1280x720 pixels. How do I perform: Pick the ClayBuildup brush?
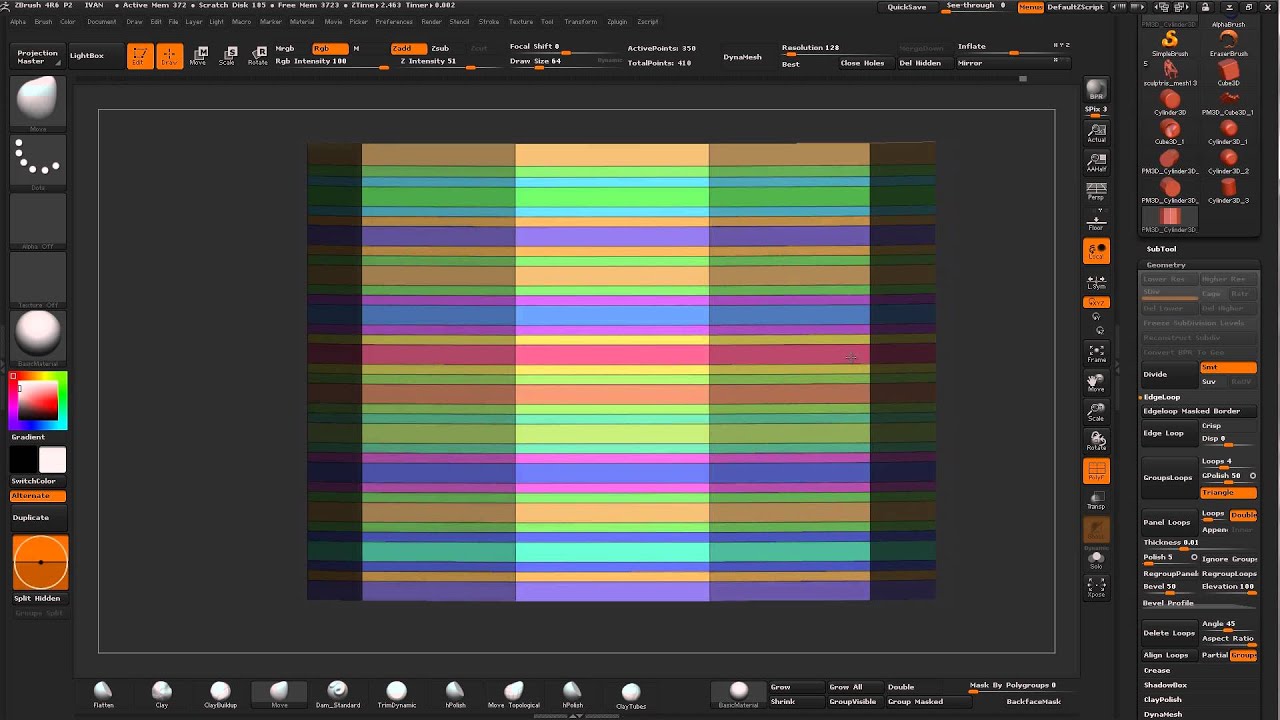coord(220,695)
